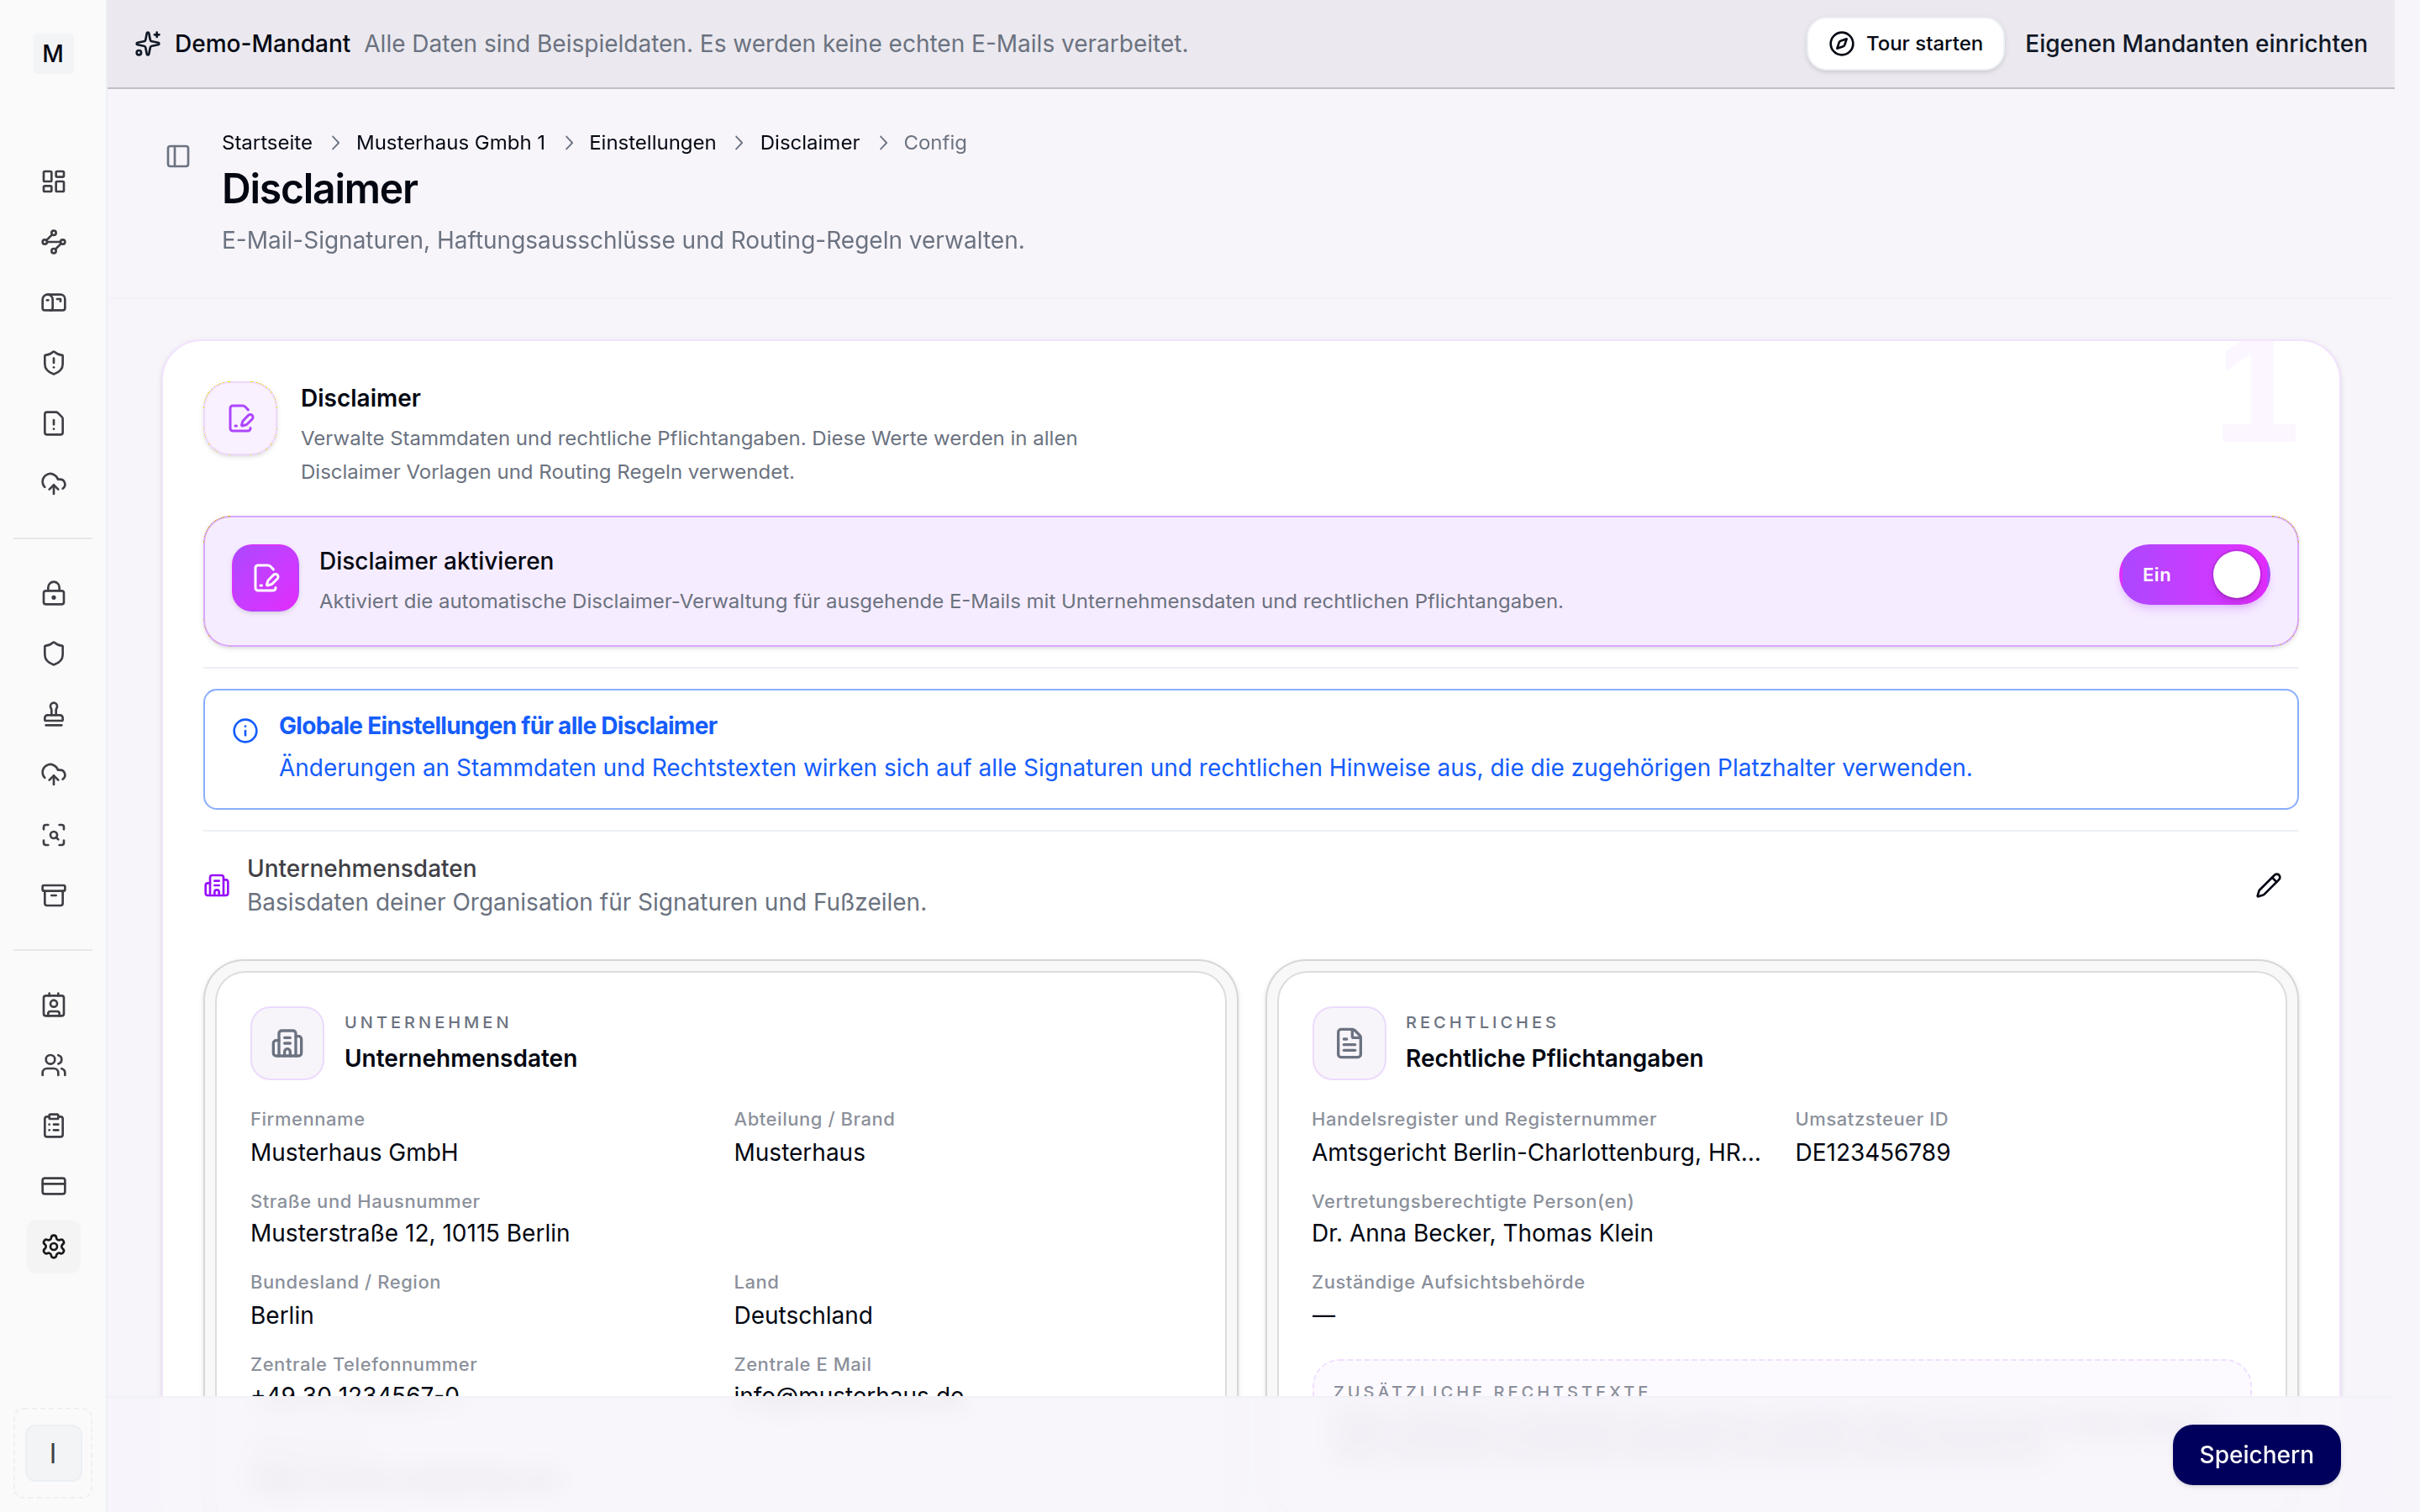Click the M tenant logo avatar
The width and height of the screenshot is (2420, 1512).
pyautogui.click(x=53, y=53)
